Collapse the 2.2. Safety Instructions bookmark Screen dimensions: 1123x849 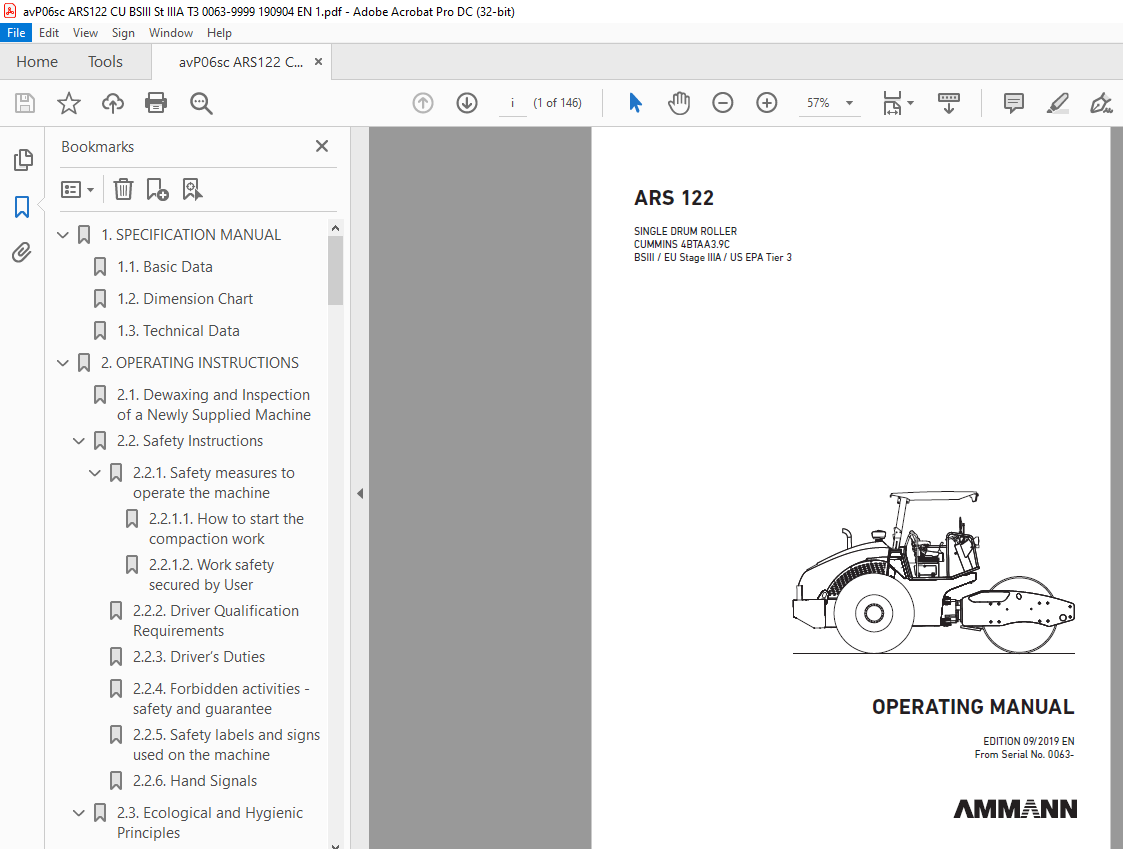coord(79,441)
